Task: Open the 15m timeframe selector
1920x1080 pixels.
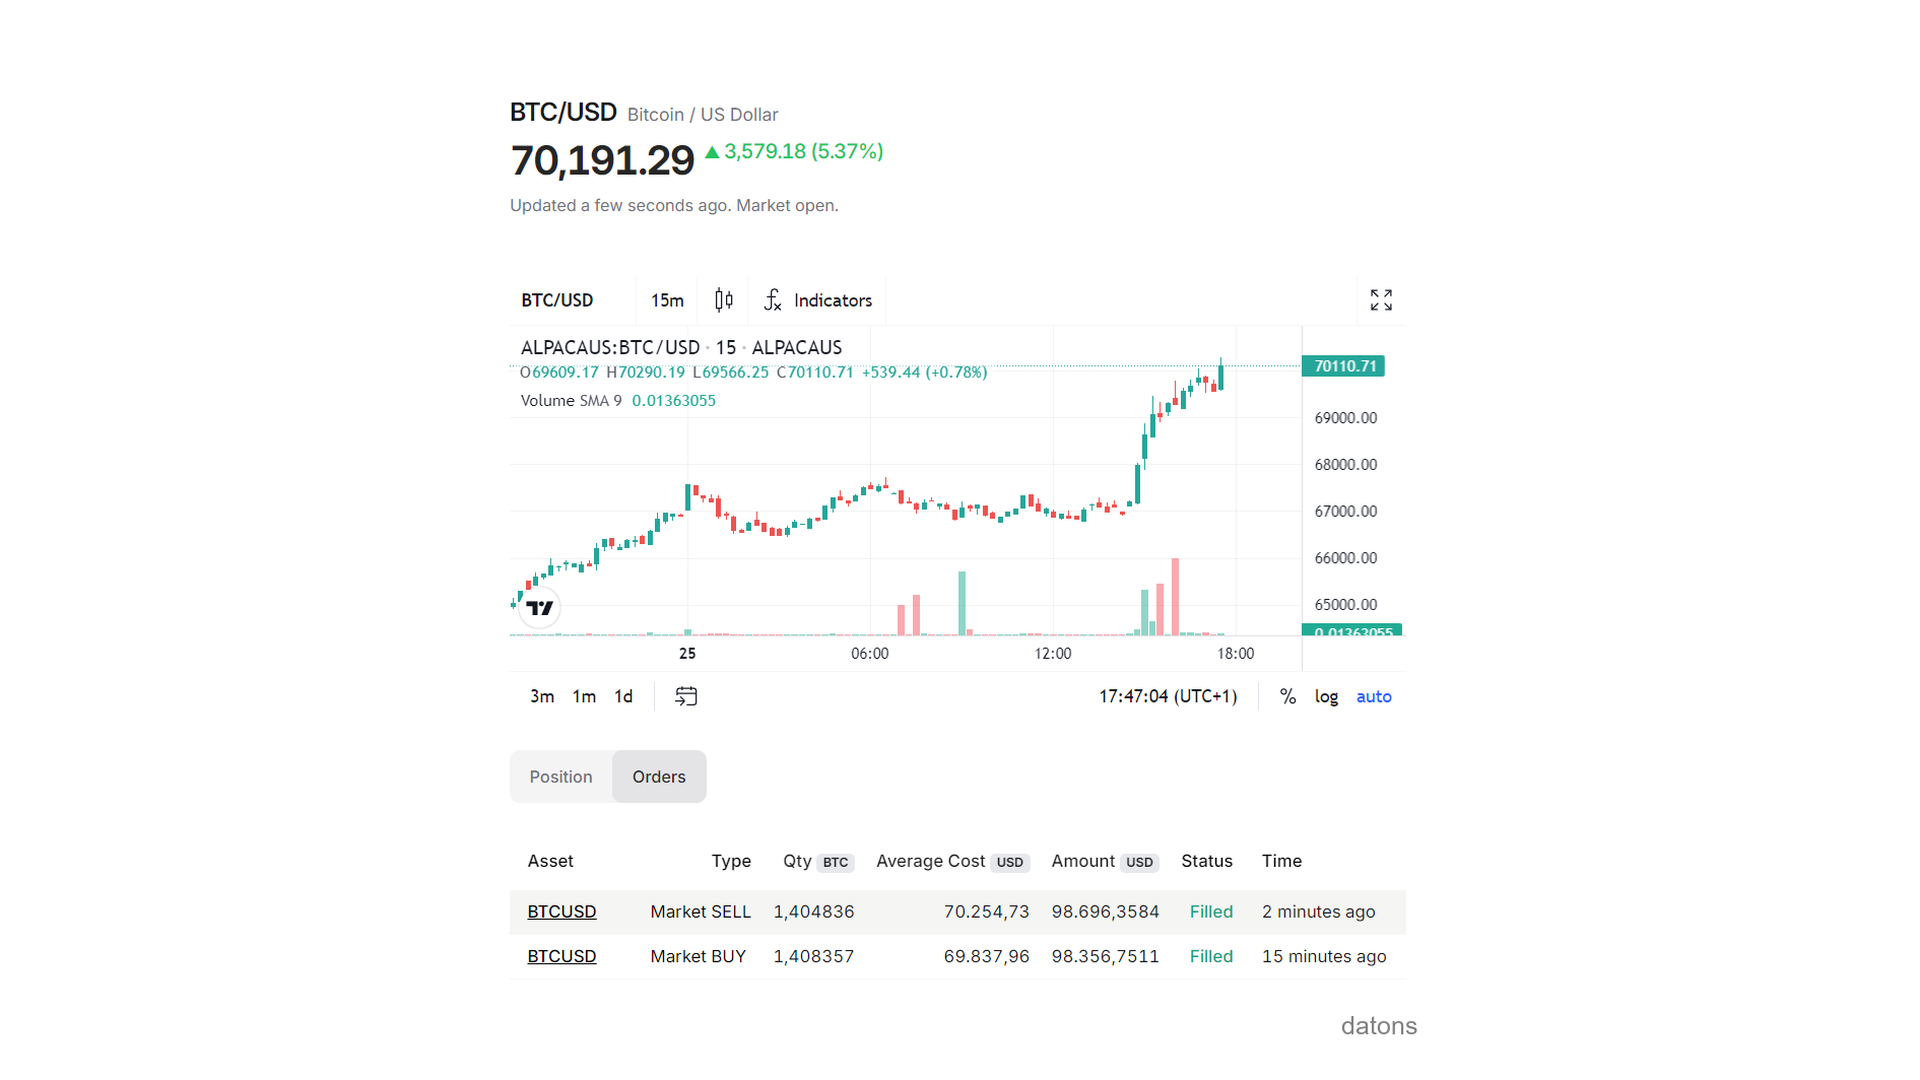Action: coord(666,300)
